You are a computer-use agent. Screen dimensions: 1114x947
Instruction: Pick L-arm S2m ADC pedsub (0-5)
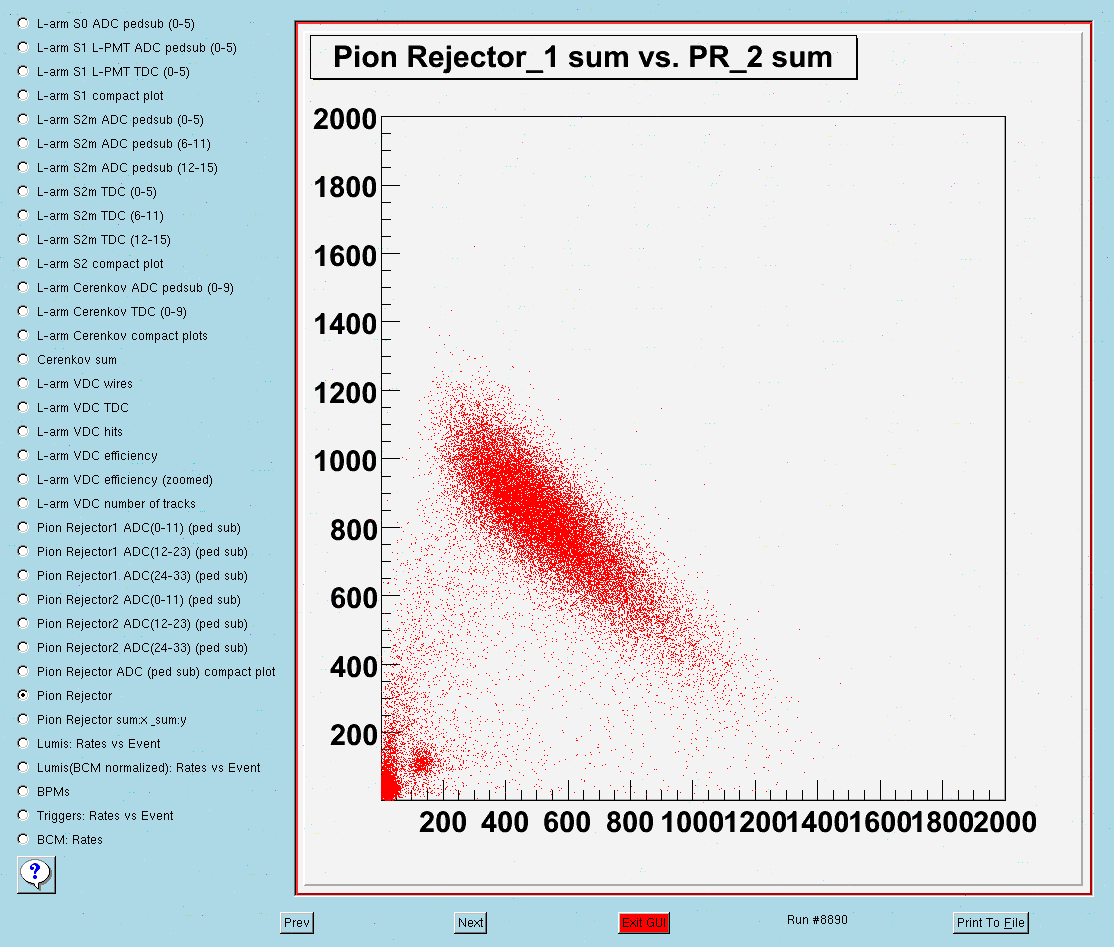pyautogui.click(x=23, y=119)
